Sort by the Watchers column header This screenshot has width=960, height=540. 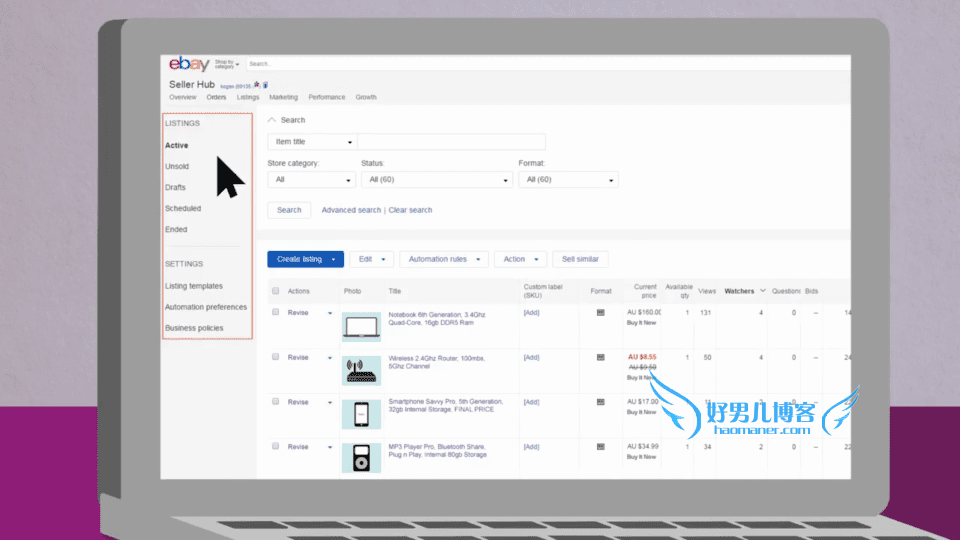coord(739,291)
